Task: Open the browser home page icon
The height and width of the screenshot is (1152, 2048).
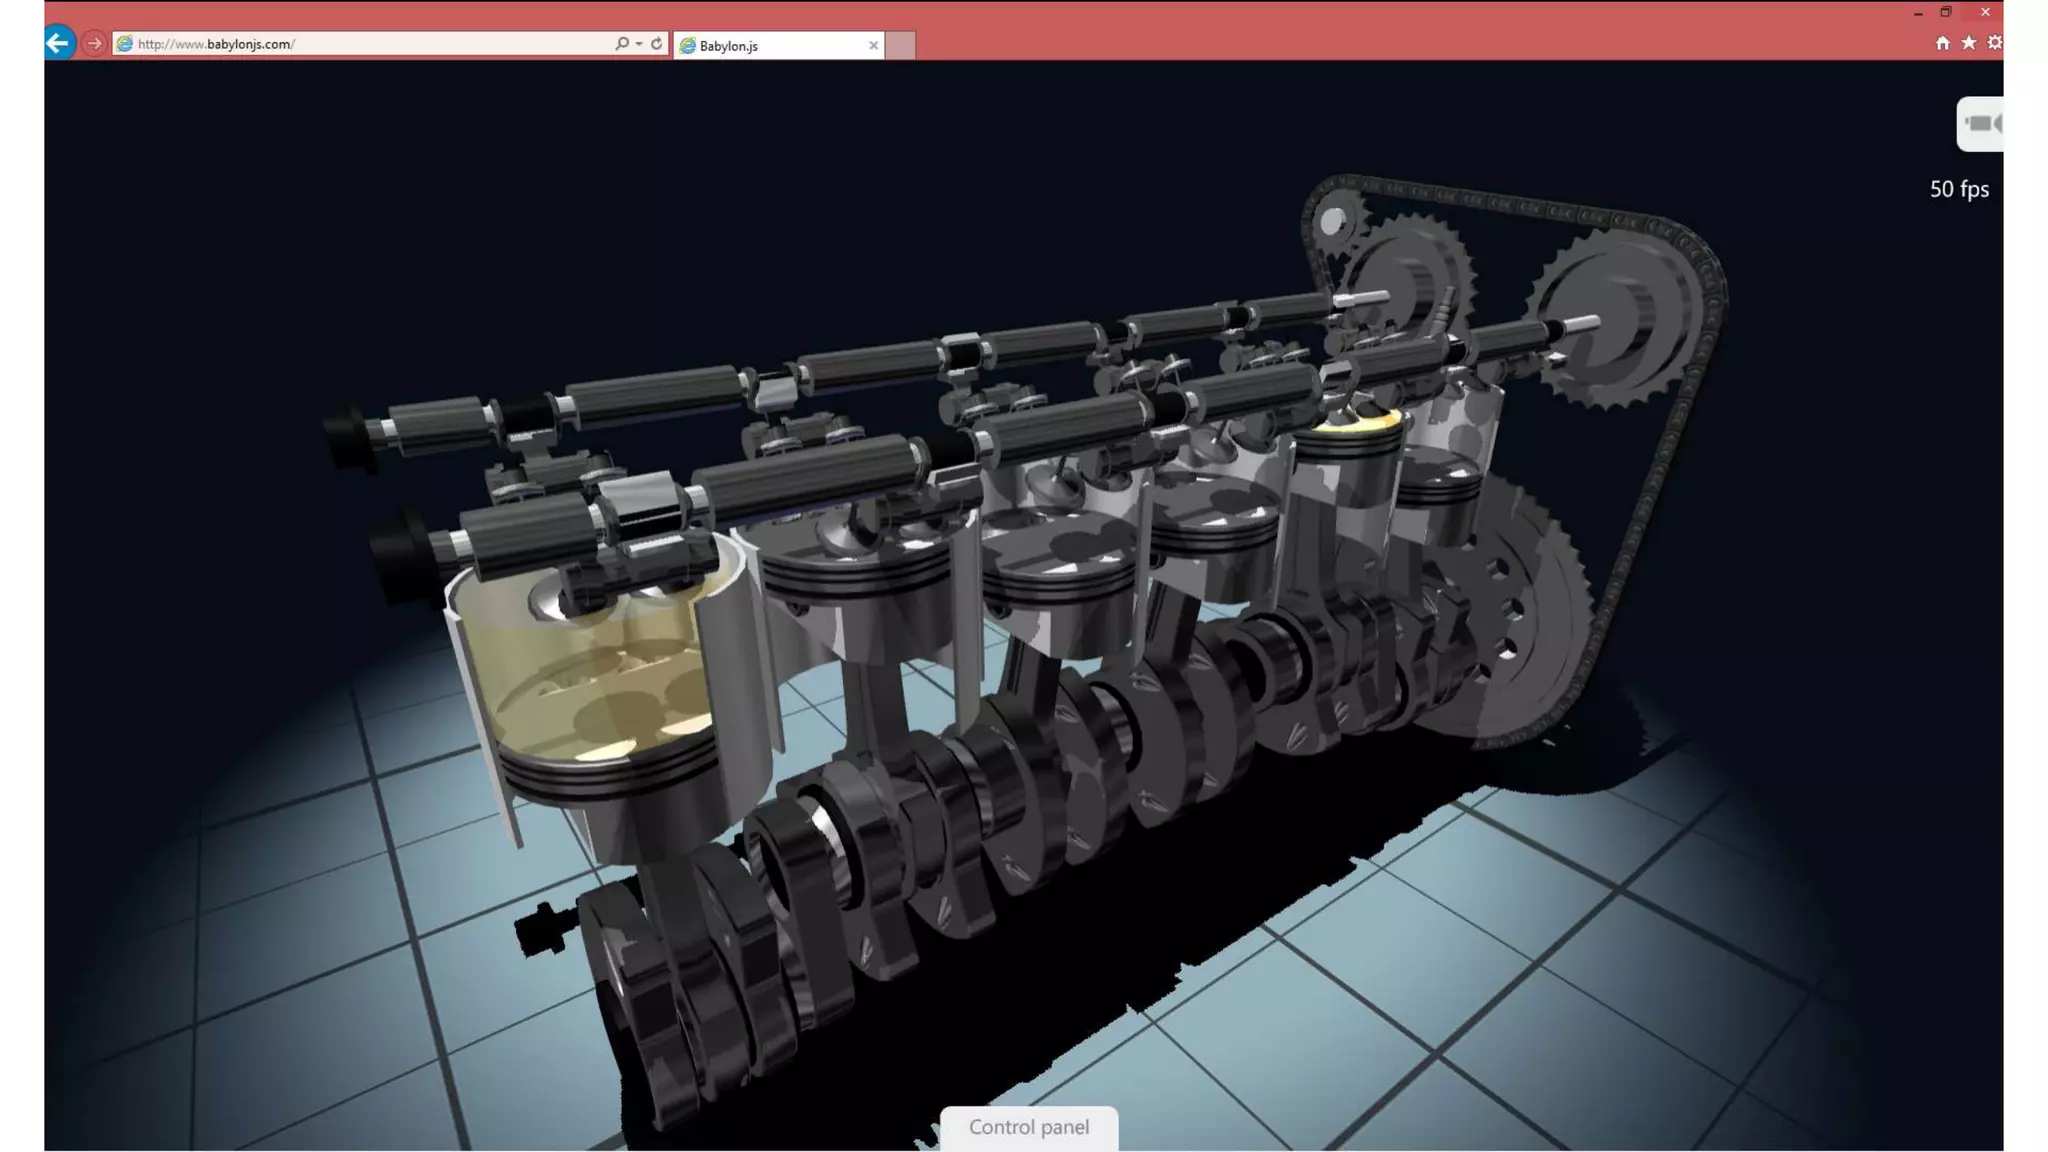Action: (x=1942, y=43)
